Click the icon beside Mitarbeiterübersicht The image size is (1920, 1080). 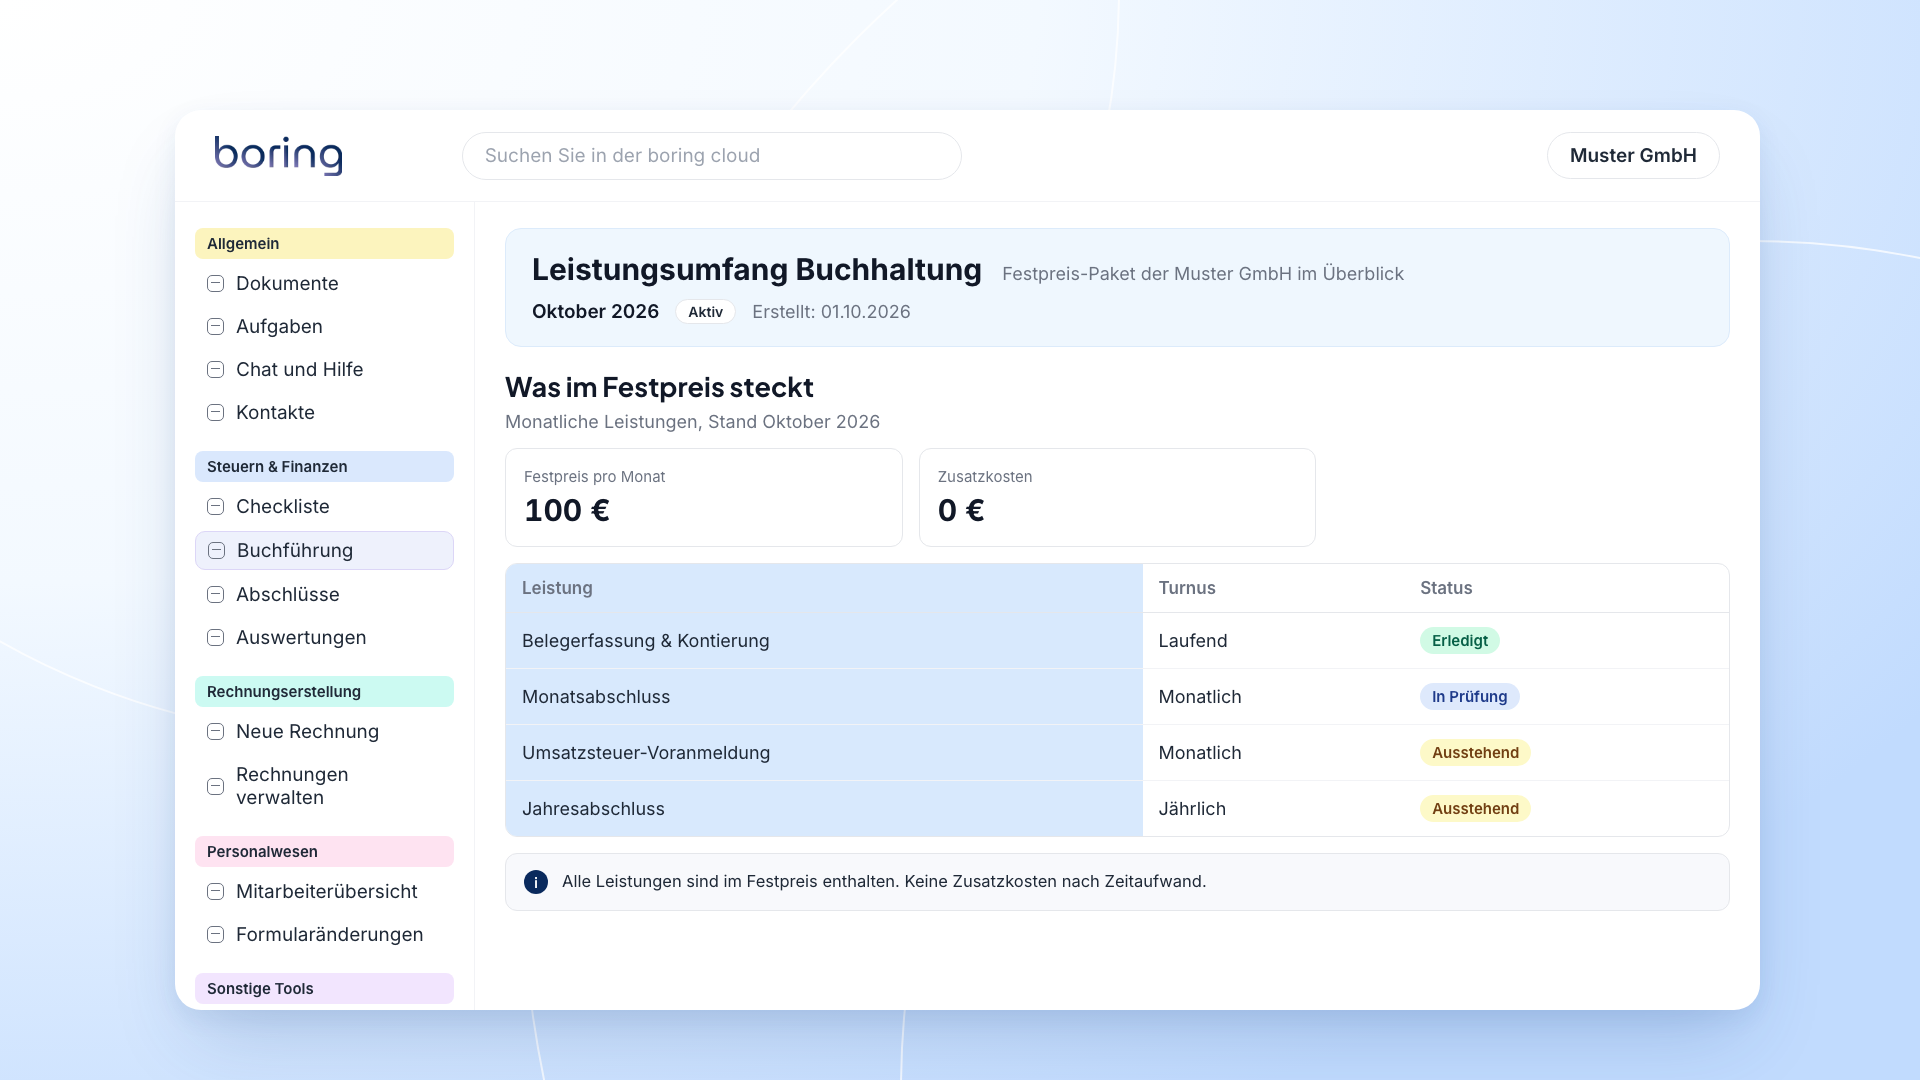click(215, 892)
